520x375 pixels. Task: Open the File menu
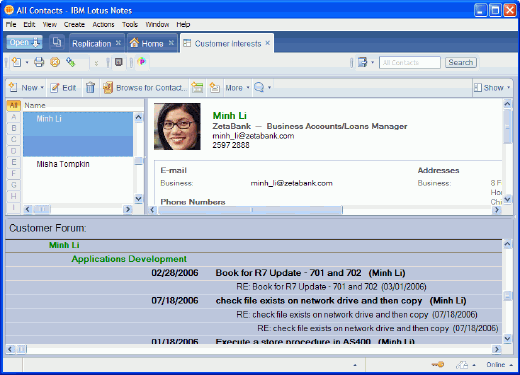point(11,24)
